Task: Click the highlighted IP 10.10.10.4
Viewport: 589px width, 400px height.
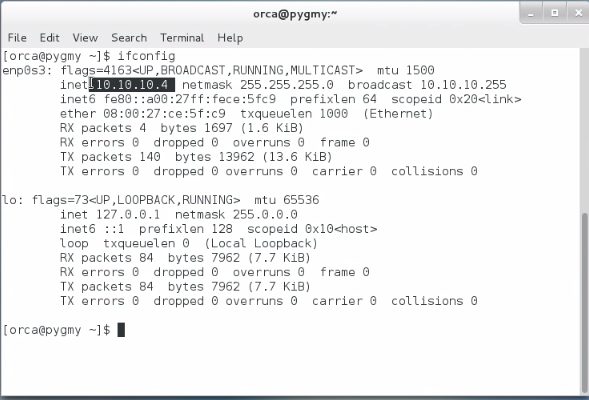Action: (132, 85)
